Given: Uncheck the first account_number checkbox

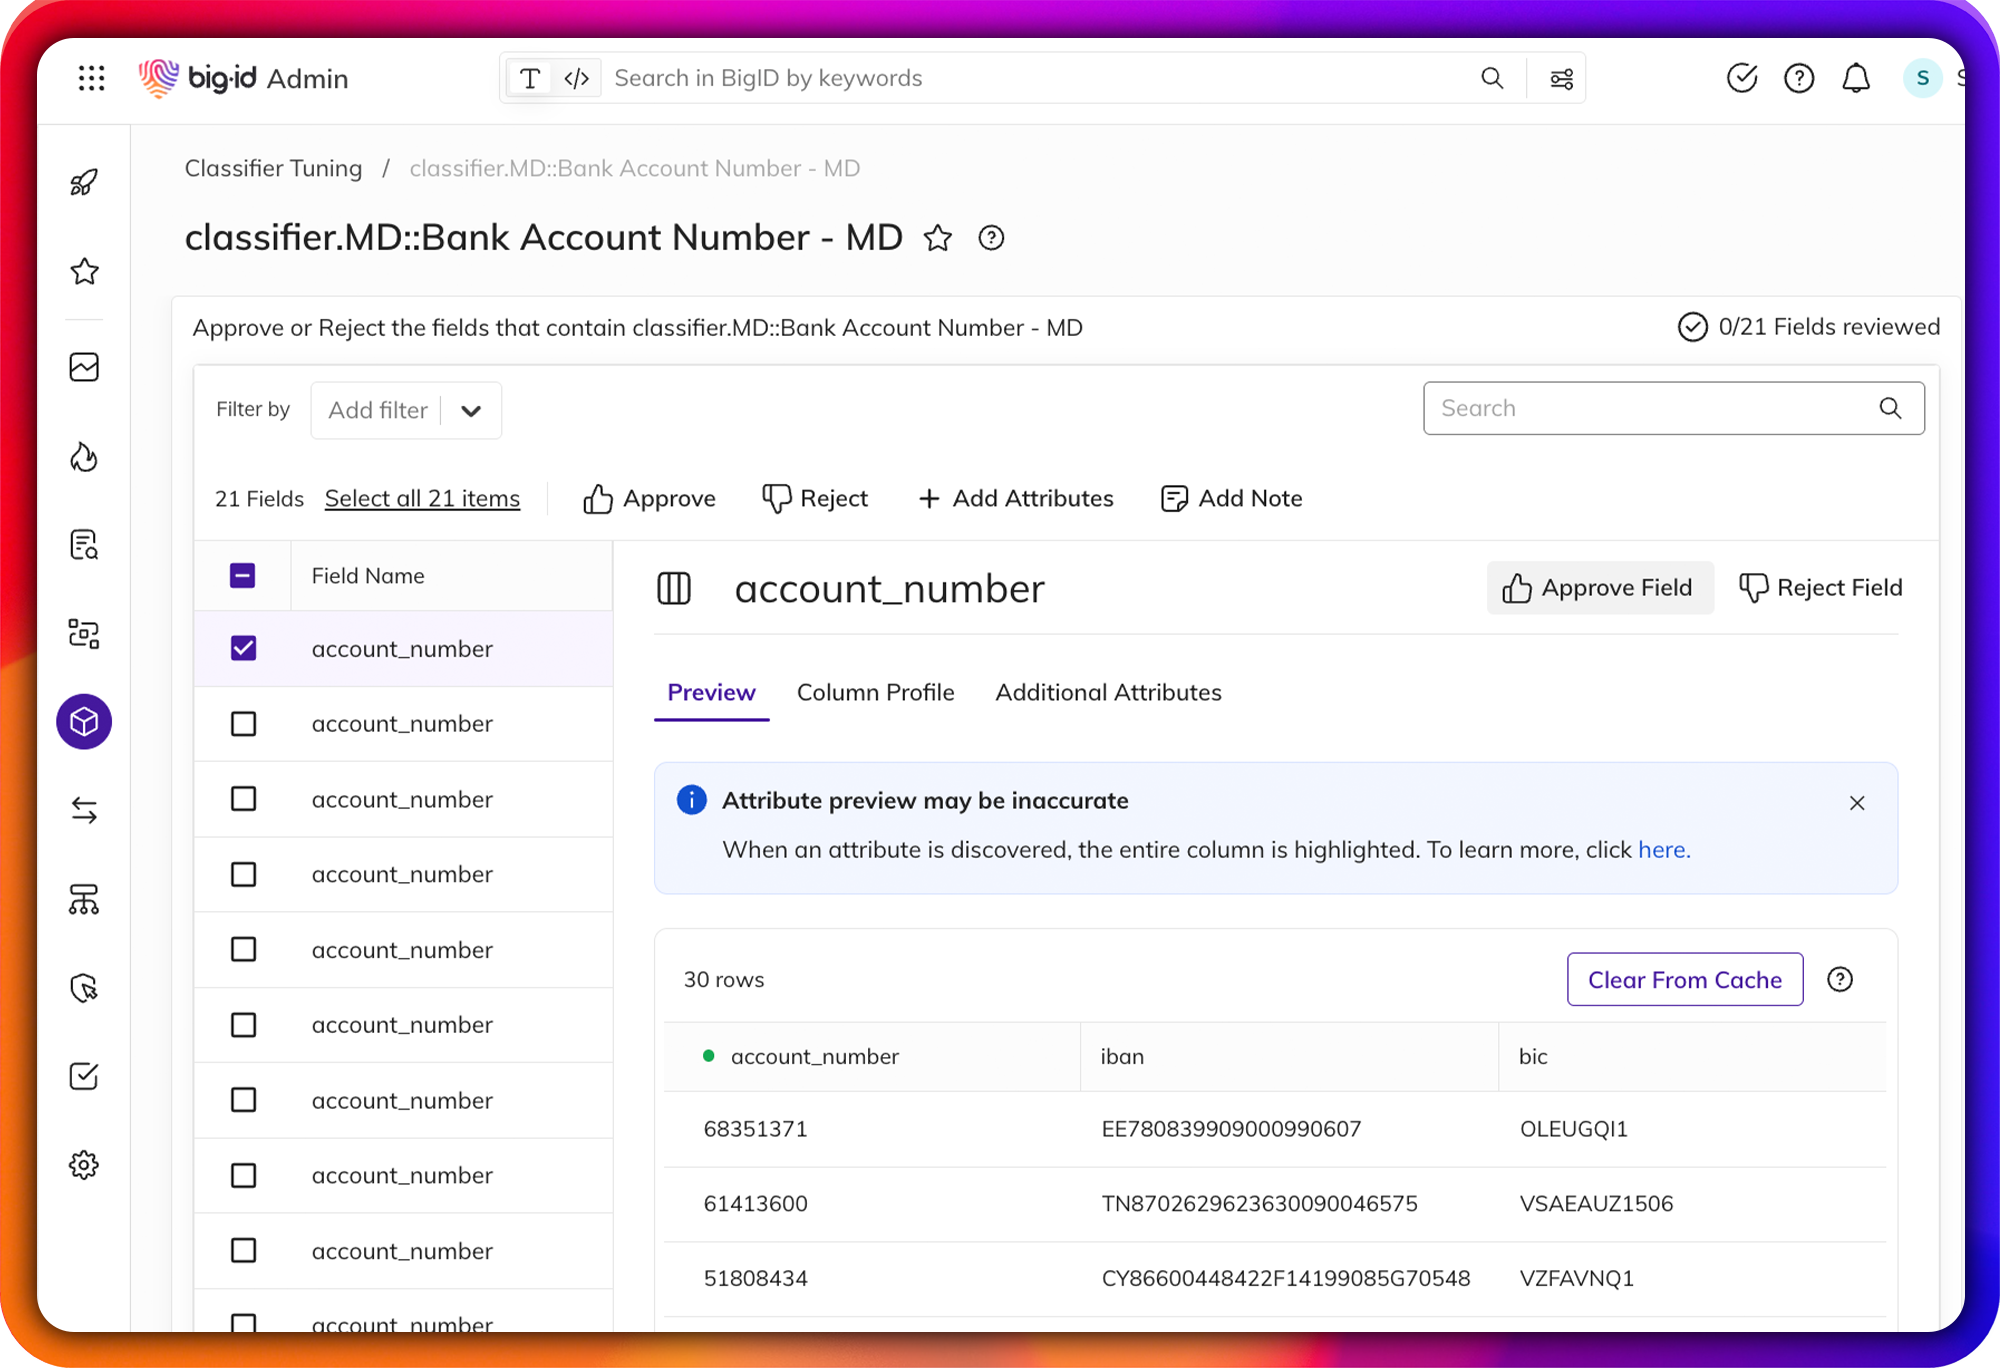Looking at the screenshot, I should [243, 649].
